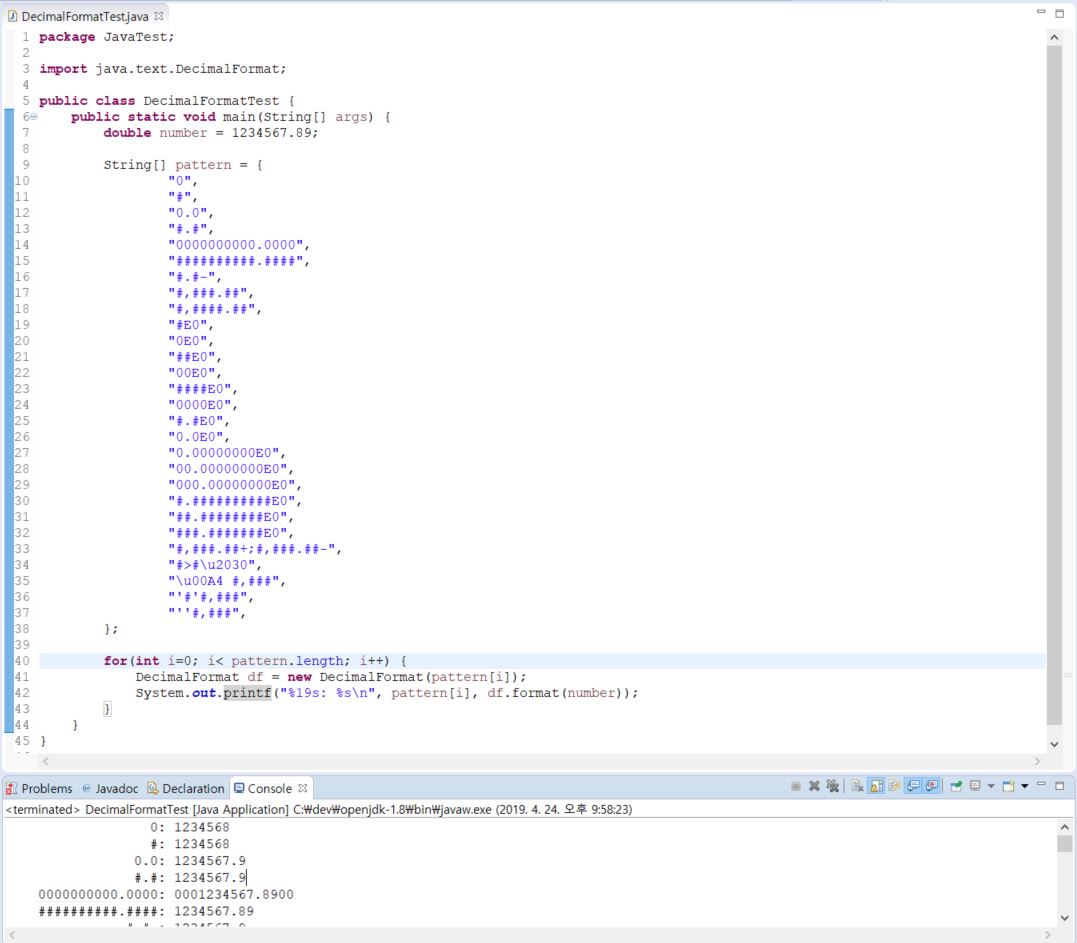
Task: Click the Console tab pin marker icon
Action: tap(303, 788)
